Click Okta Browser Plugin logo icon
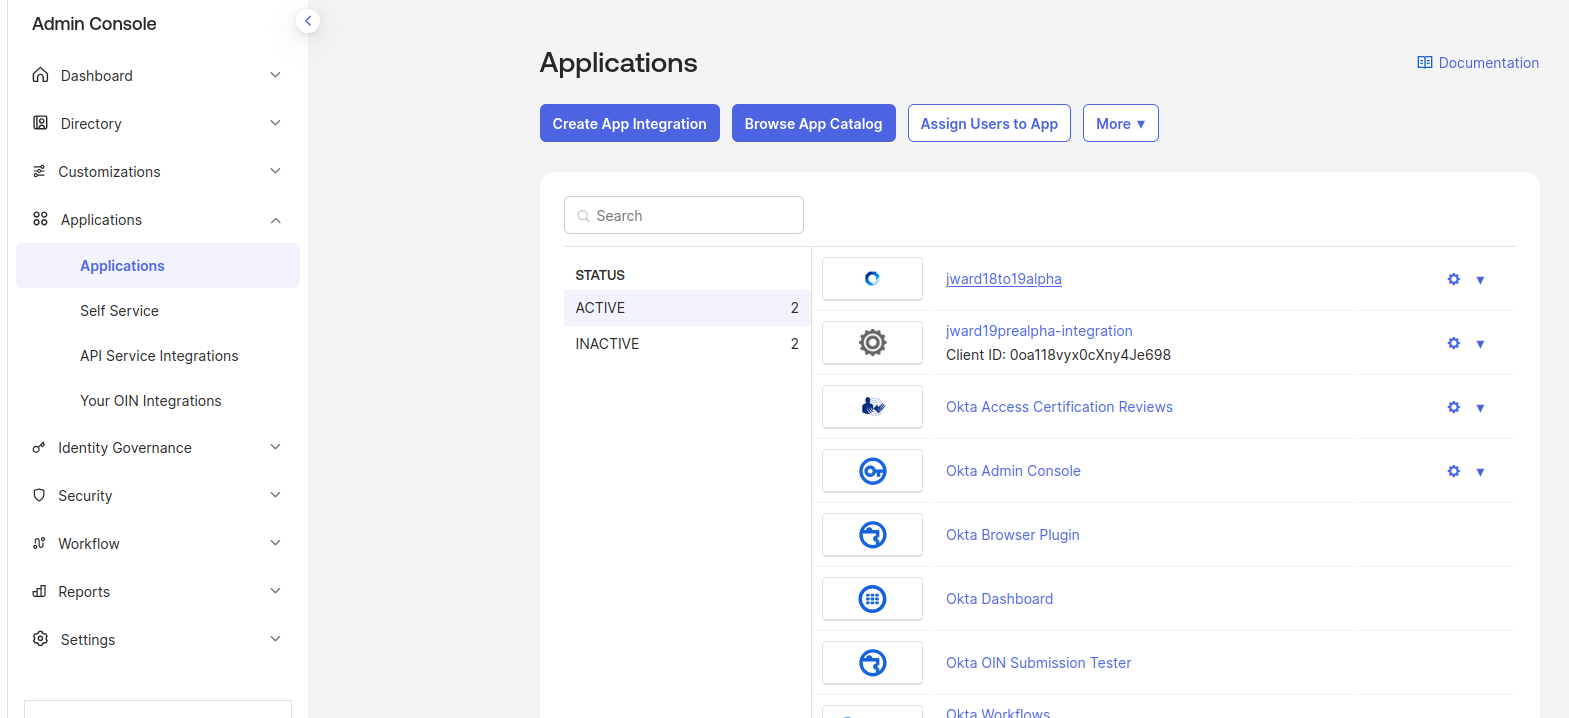1569x718 pixels. [872, 535]
